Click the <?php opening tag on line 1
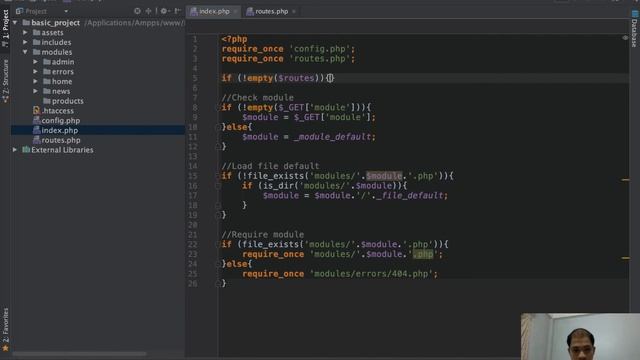The width and height of the screenshot is (640, 360). [x=234, y=39]
